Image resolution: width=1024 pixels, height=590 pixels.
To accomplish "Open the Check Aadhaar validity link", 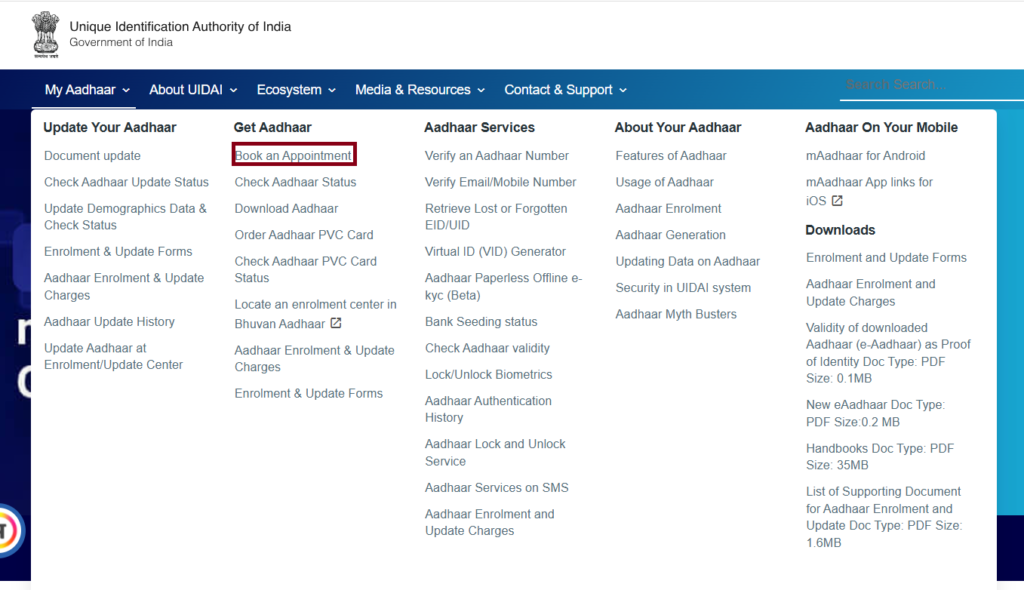I will point(487,348).
